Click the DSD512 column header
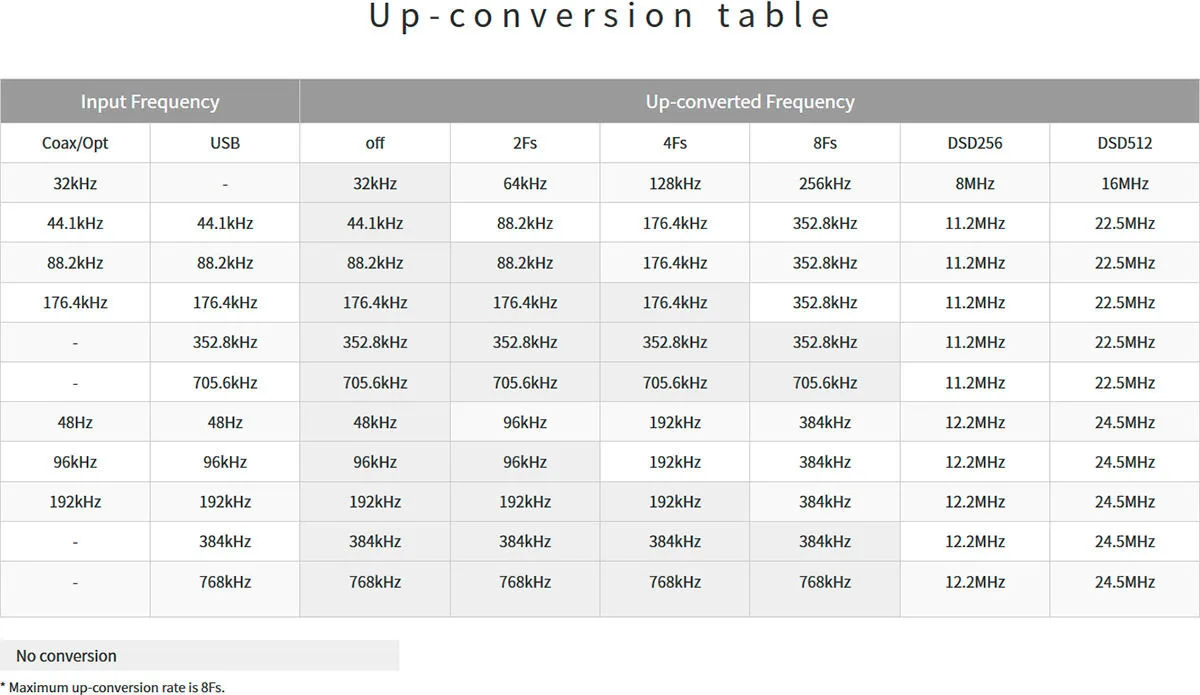This screenshot has width=1200, height=695. pos(1125,143)
